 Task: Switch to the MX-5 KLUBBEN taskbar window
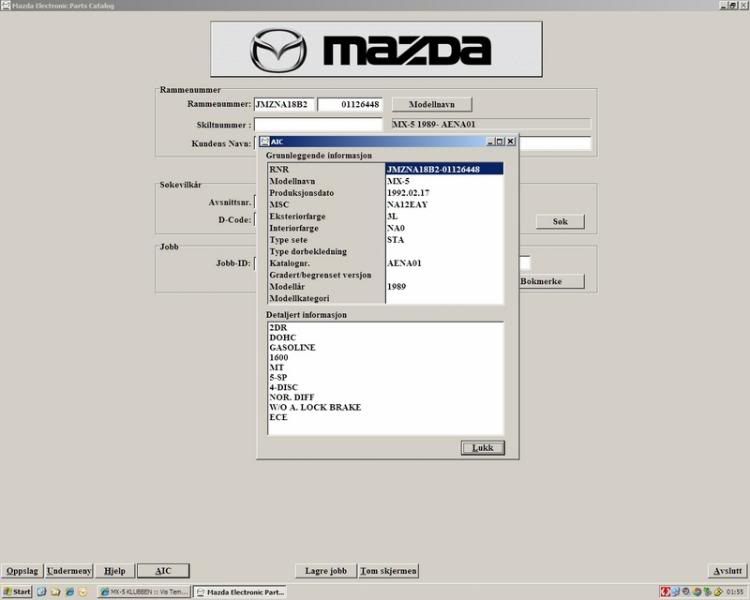coord(144,592)
